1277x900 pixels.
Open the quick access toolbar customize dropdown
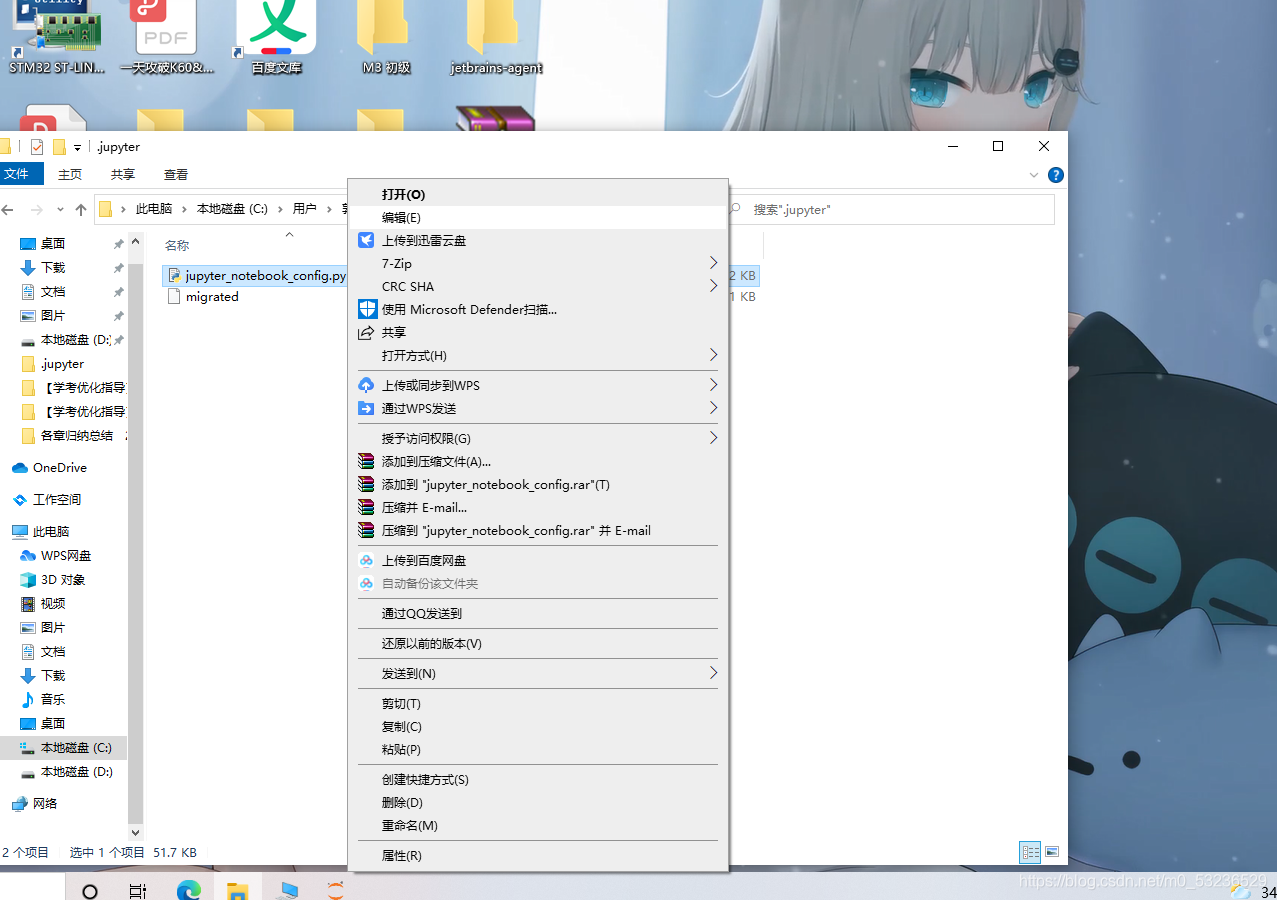coord(77,148)
